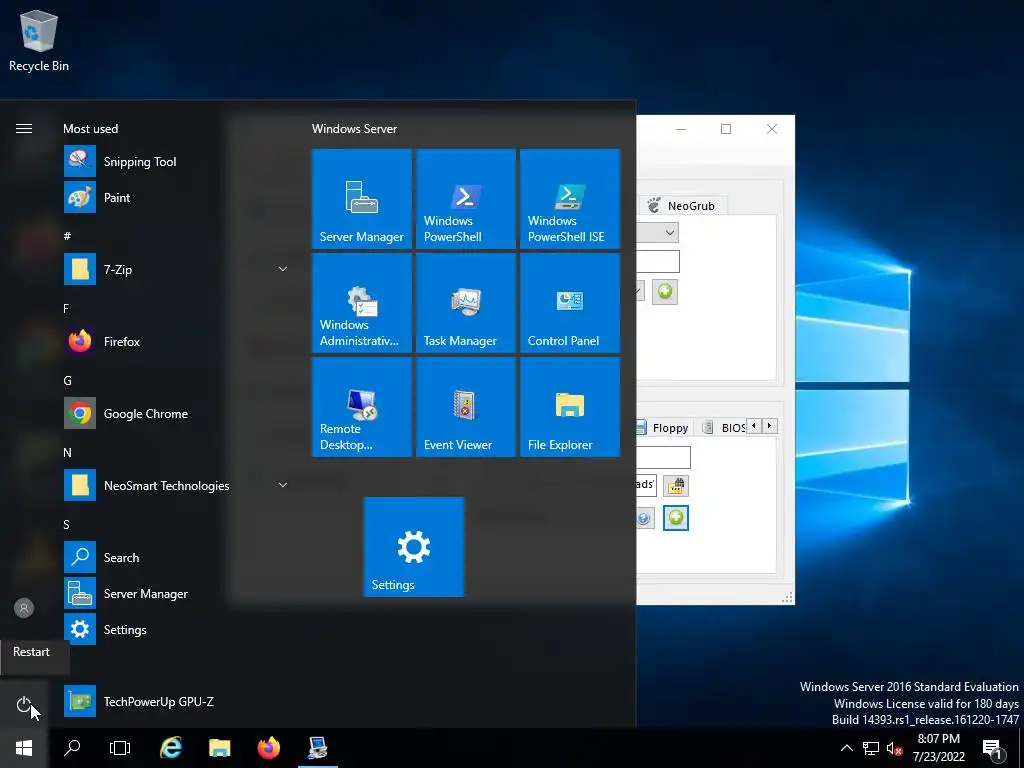This screenshot has height=768, width=1024.
Task: Click the Windows Start button
Action: coord(24,748)
